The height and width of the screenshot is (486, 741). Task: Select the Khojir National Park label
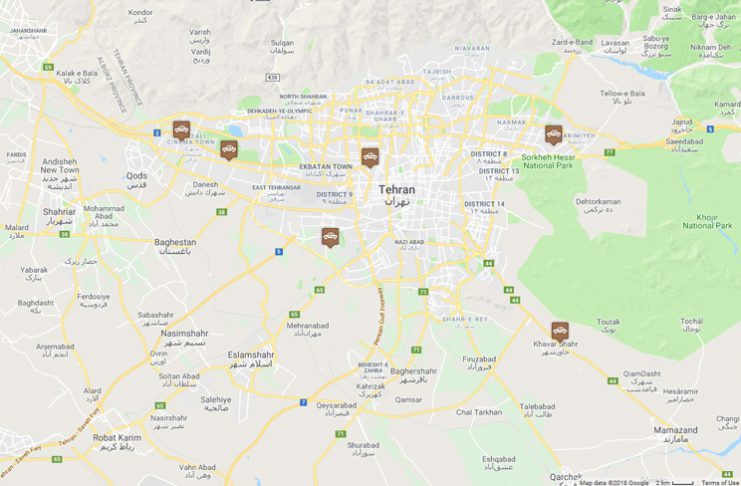707,222
